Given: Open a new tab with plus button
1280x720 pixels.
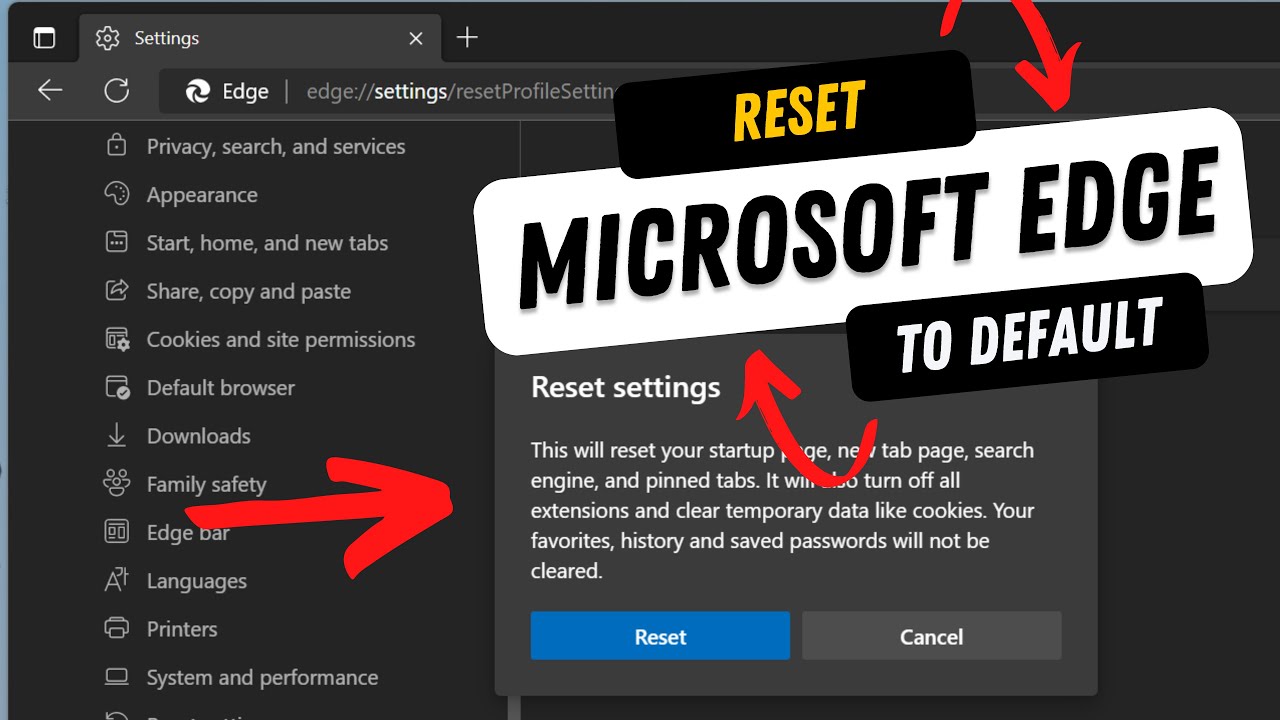Looking at the screenshot, I should [x=467, y=38].
